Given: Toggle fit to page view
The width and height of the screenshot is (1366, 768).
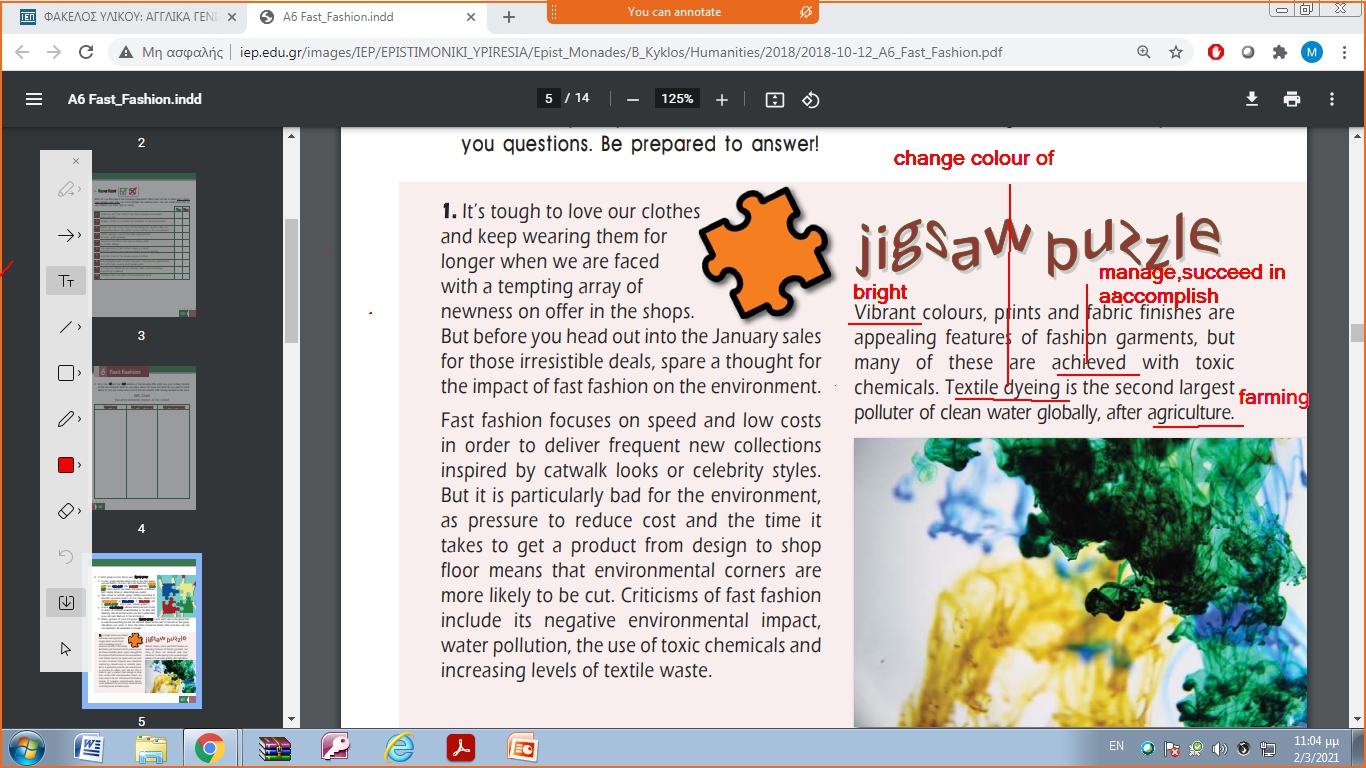Looking at the screenshot, I should 774,99.
